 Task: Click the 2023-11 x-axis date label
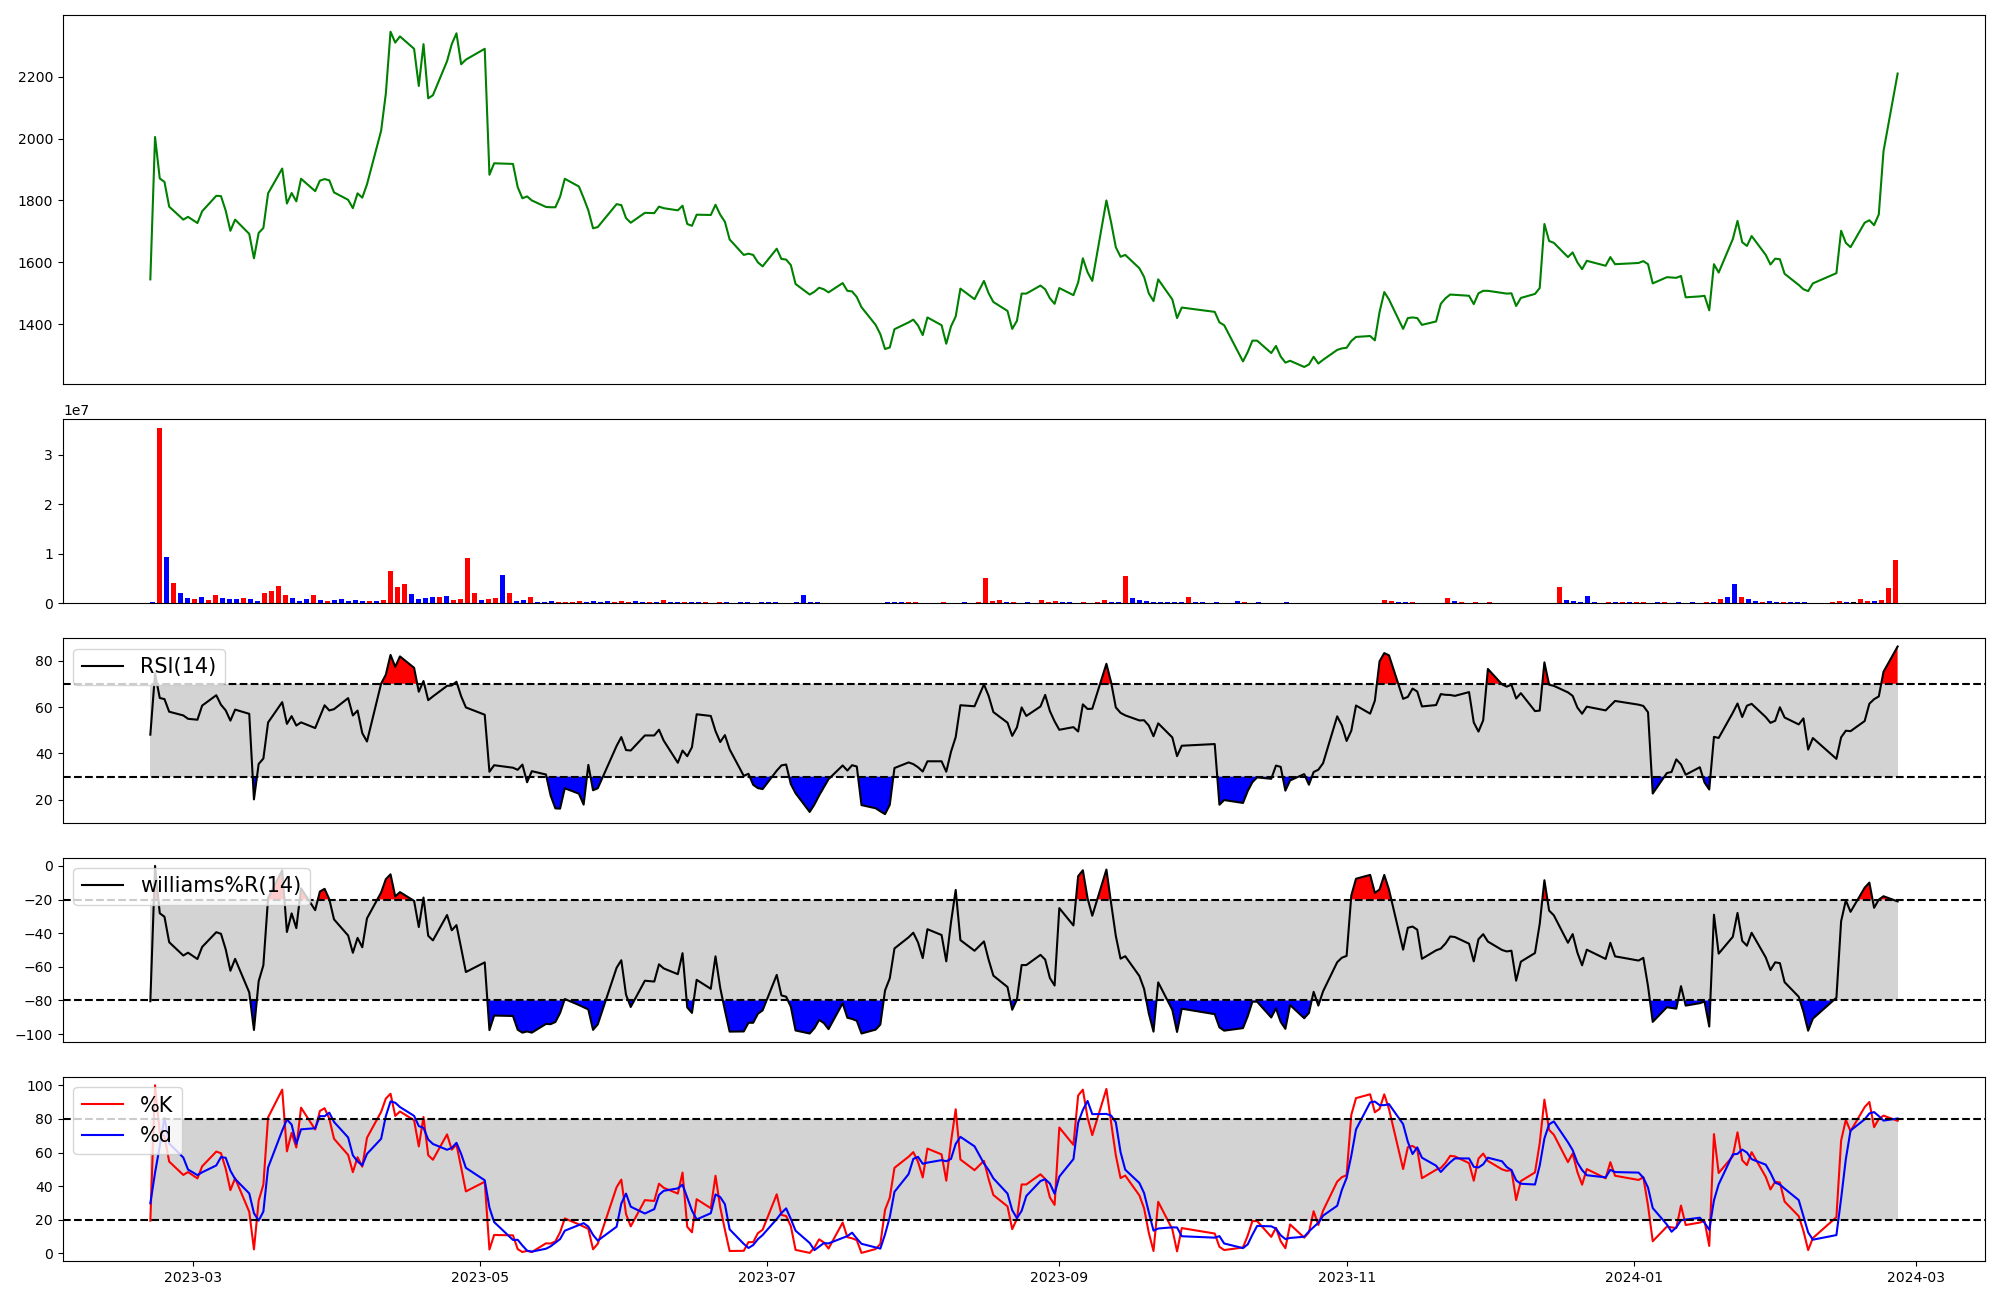point(1347,1277)
